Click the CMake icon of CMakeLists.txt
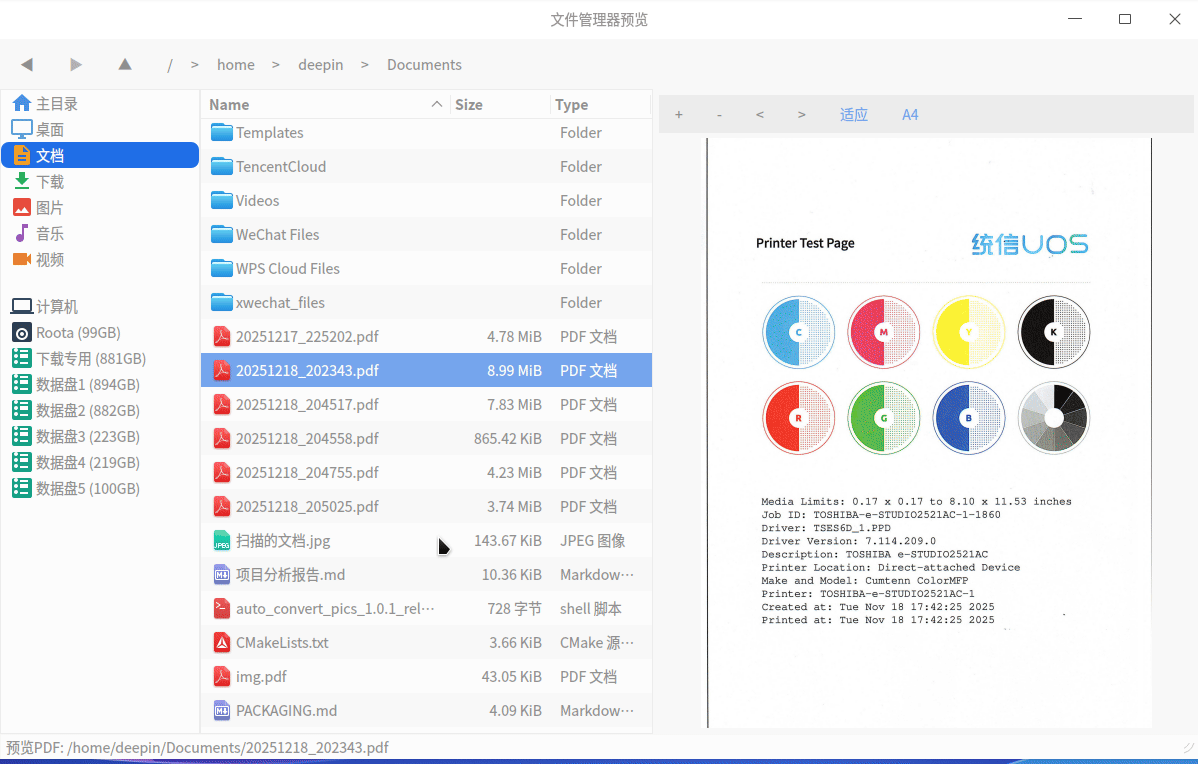This screenshot has height=764, width=1198. coord(222,643)
